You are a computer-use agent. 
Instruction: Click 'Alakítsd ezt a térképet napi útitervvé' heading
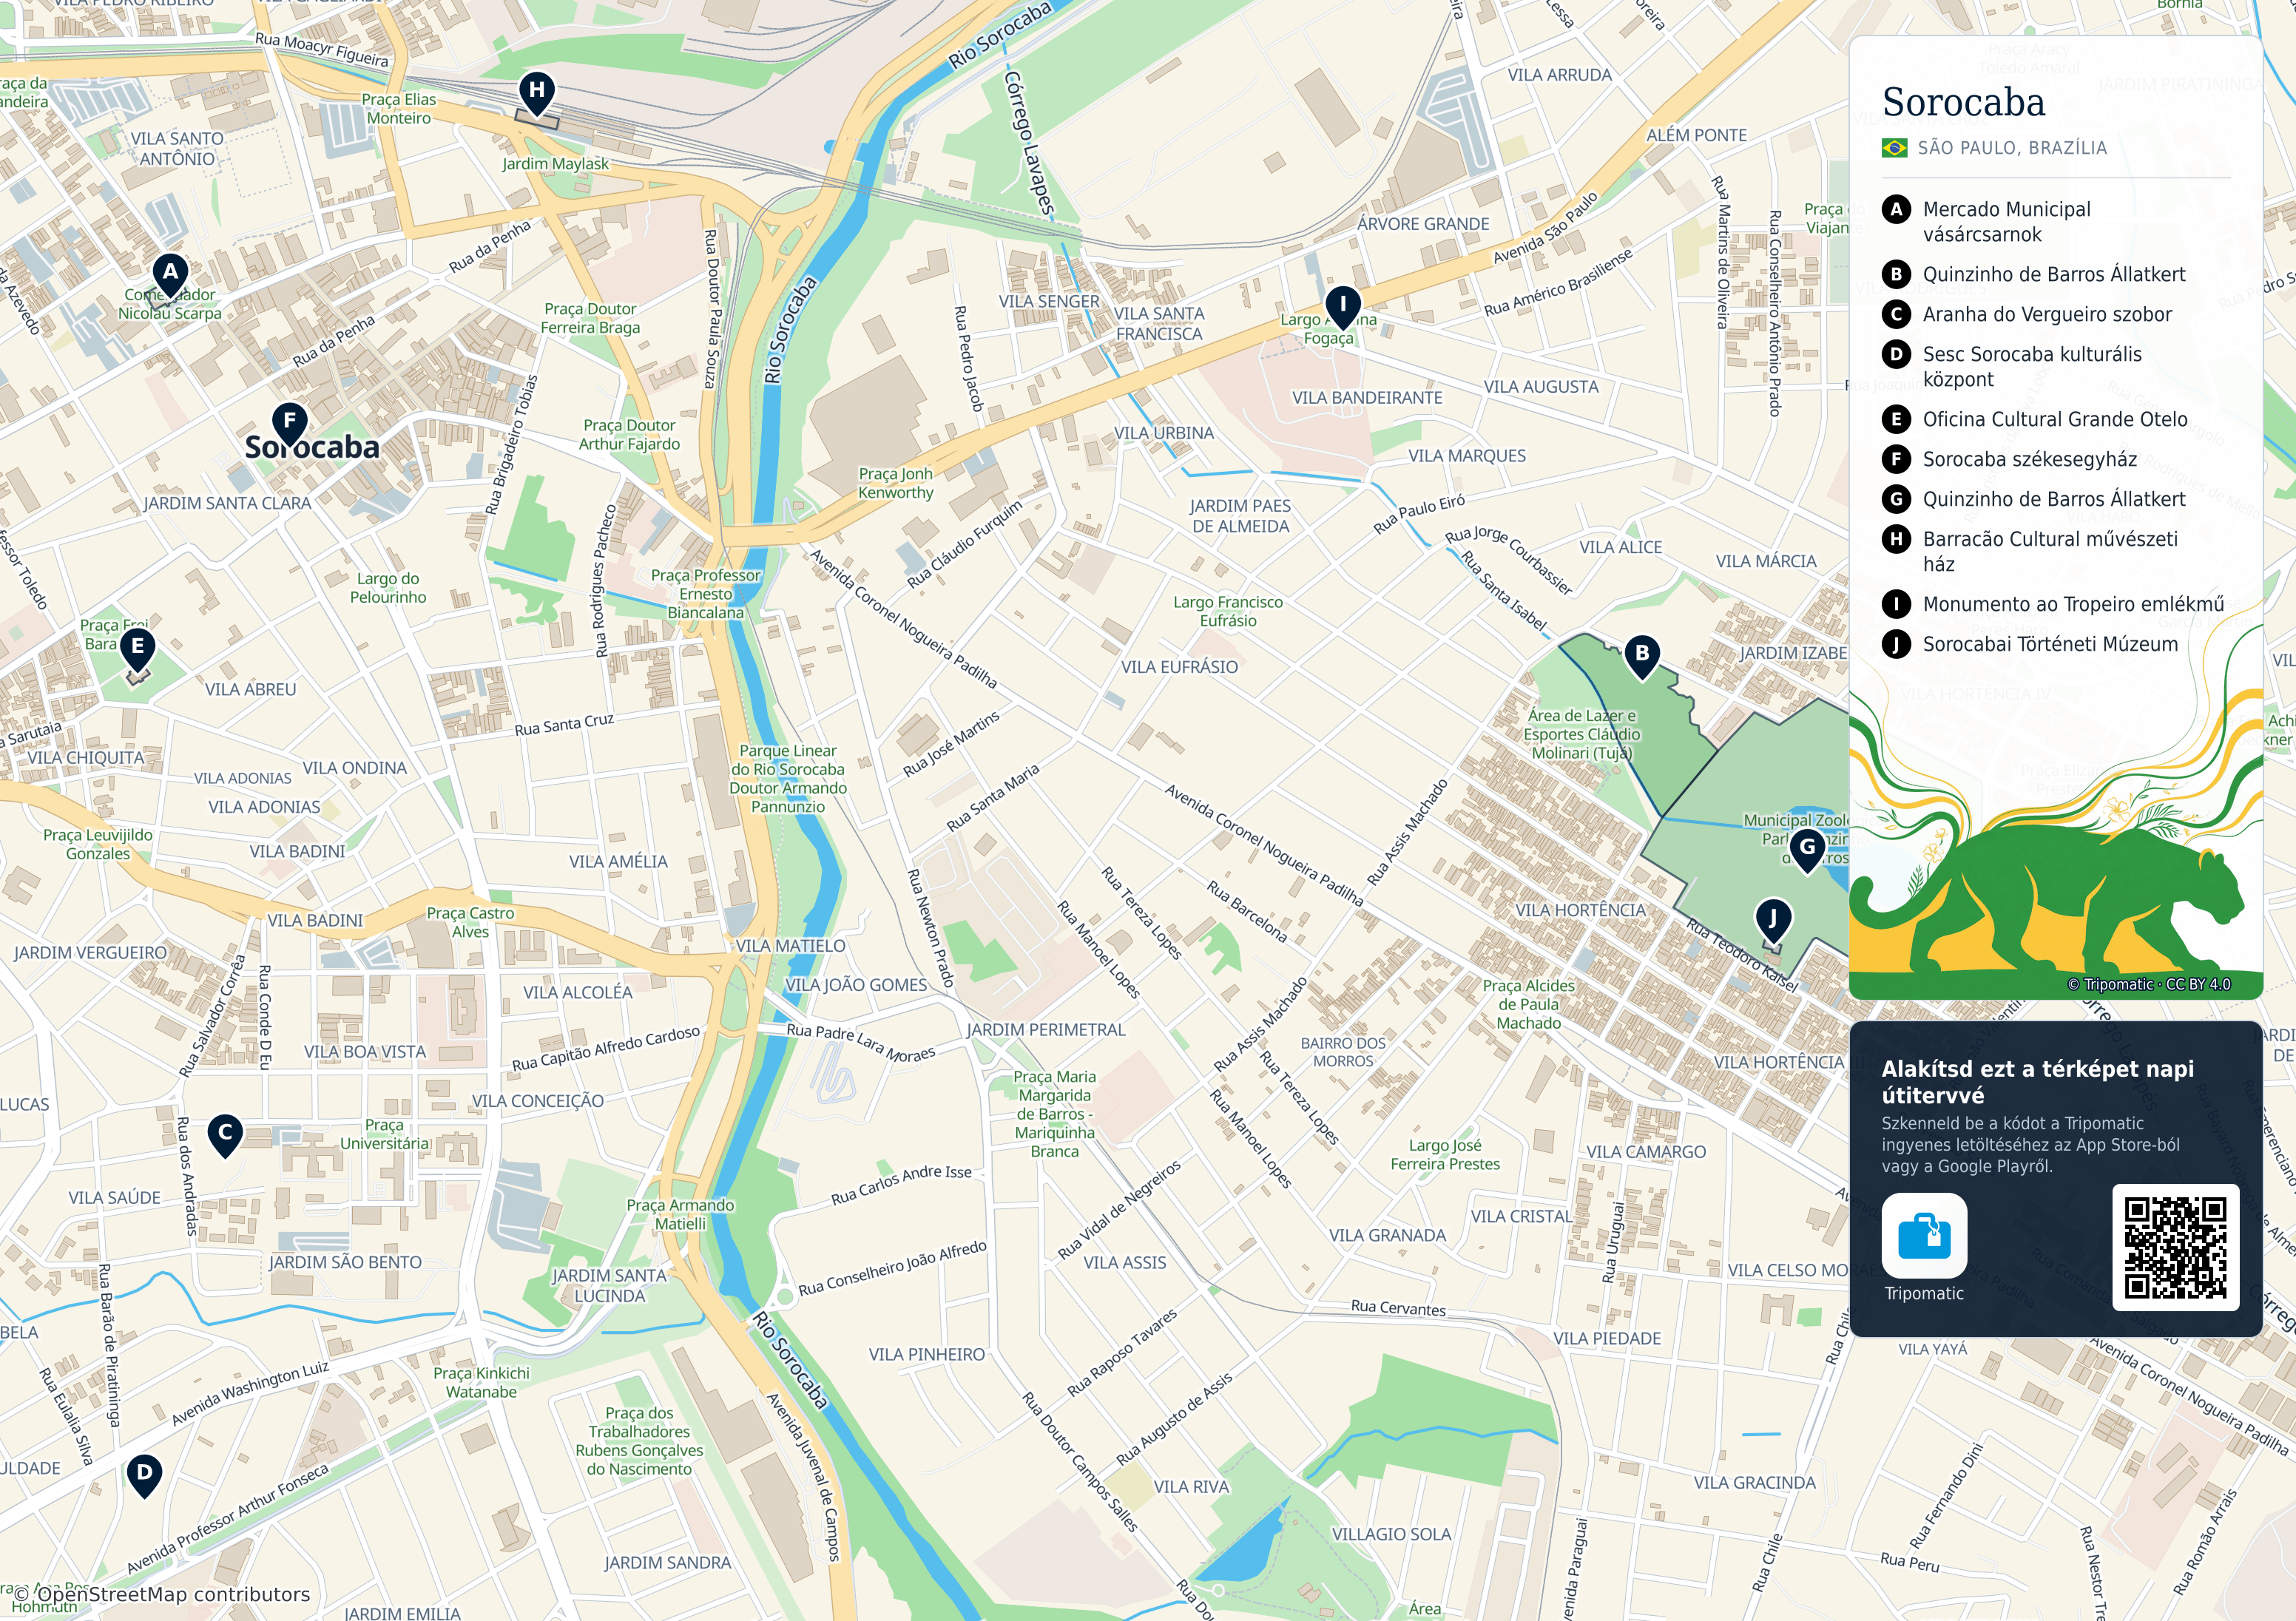[2037, 1082]
